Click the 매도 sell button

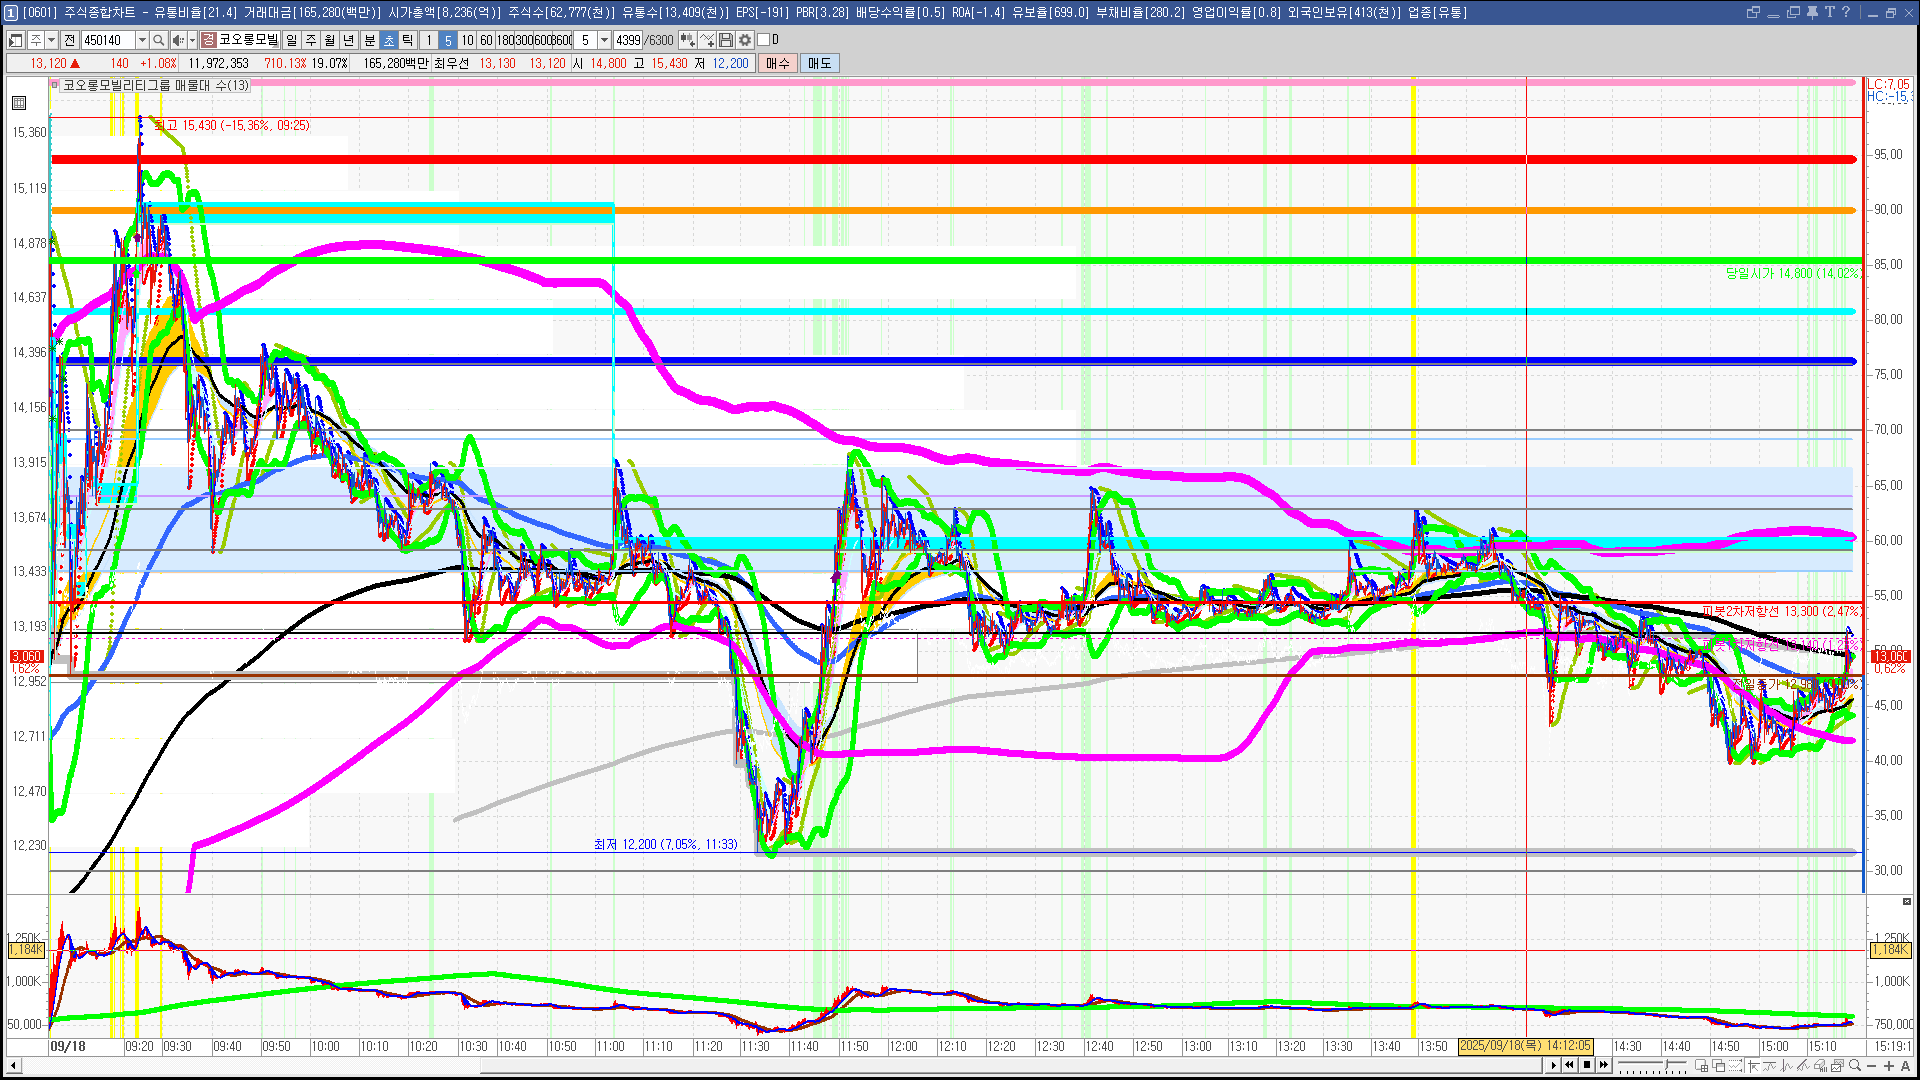tap(820, 63)
